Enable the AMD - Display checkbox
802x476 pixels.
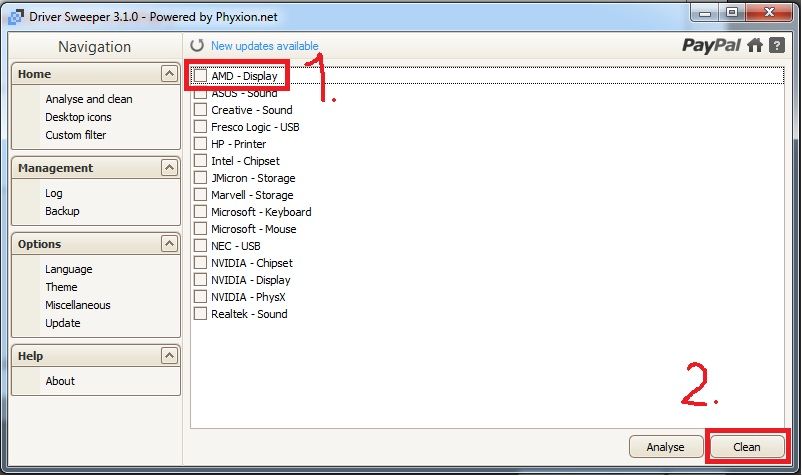pyautogui.click(x=201, y=76)
